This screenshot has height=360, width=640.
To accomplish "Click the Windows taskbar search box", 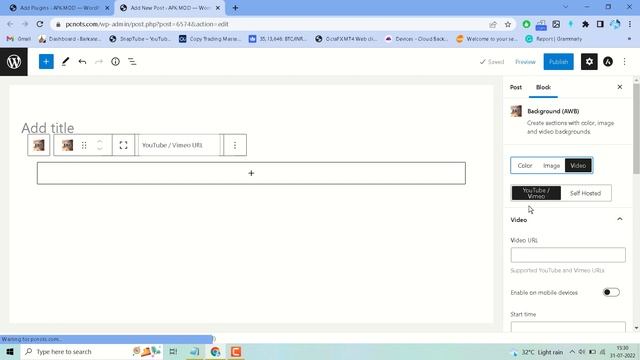I will [92, 351].
